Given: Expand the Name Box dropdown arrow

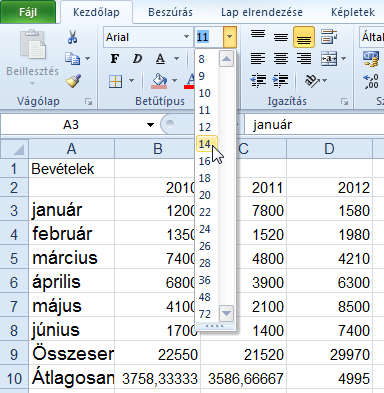Looking at the screenshot, I should 150,125.
